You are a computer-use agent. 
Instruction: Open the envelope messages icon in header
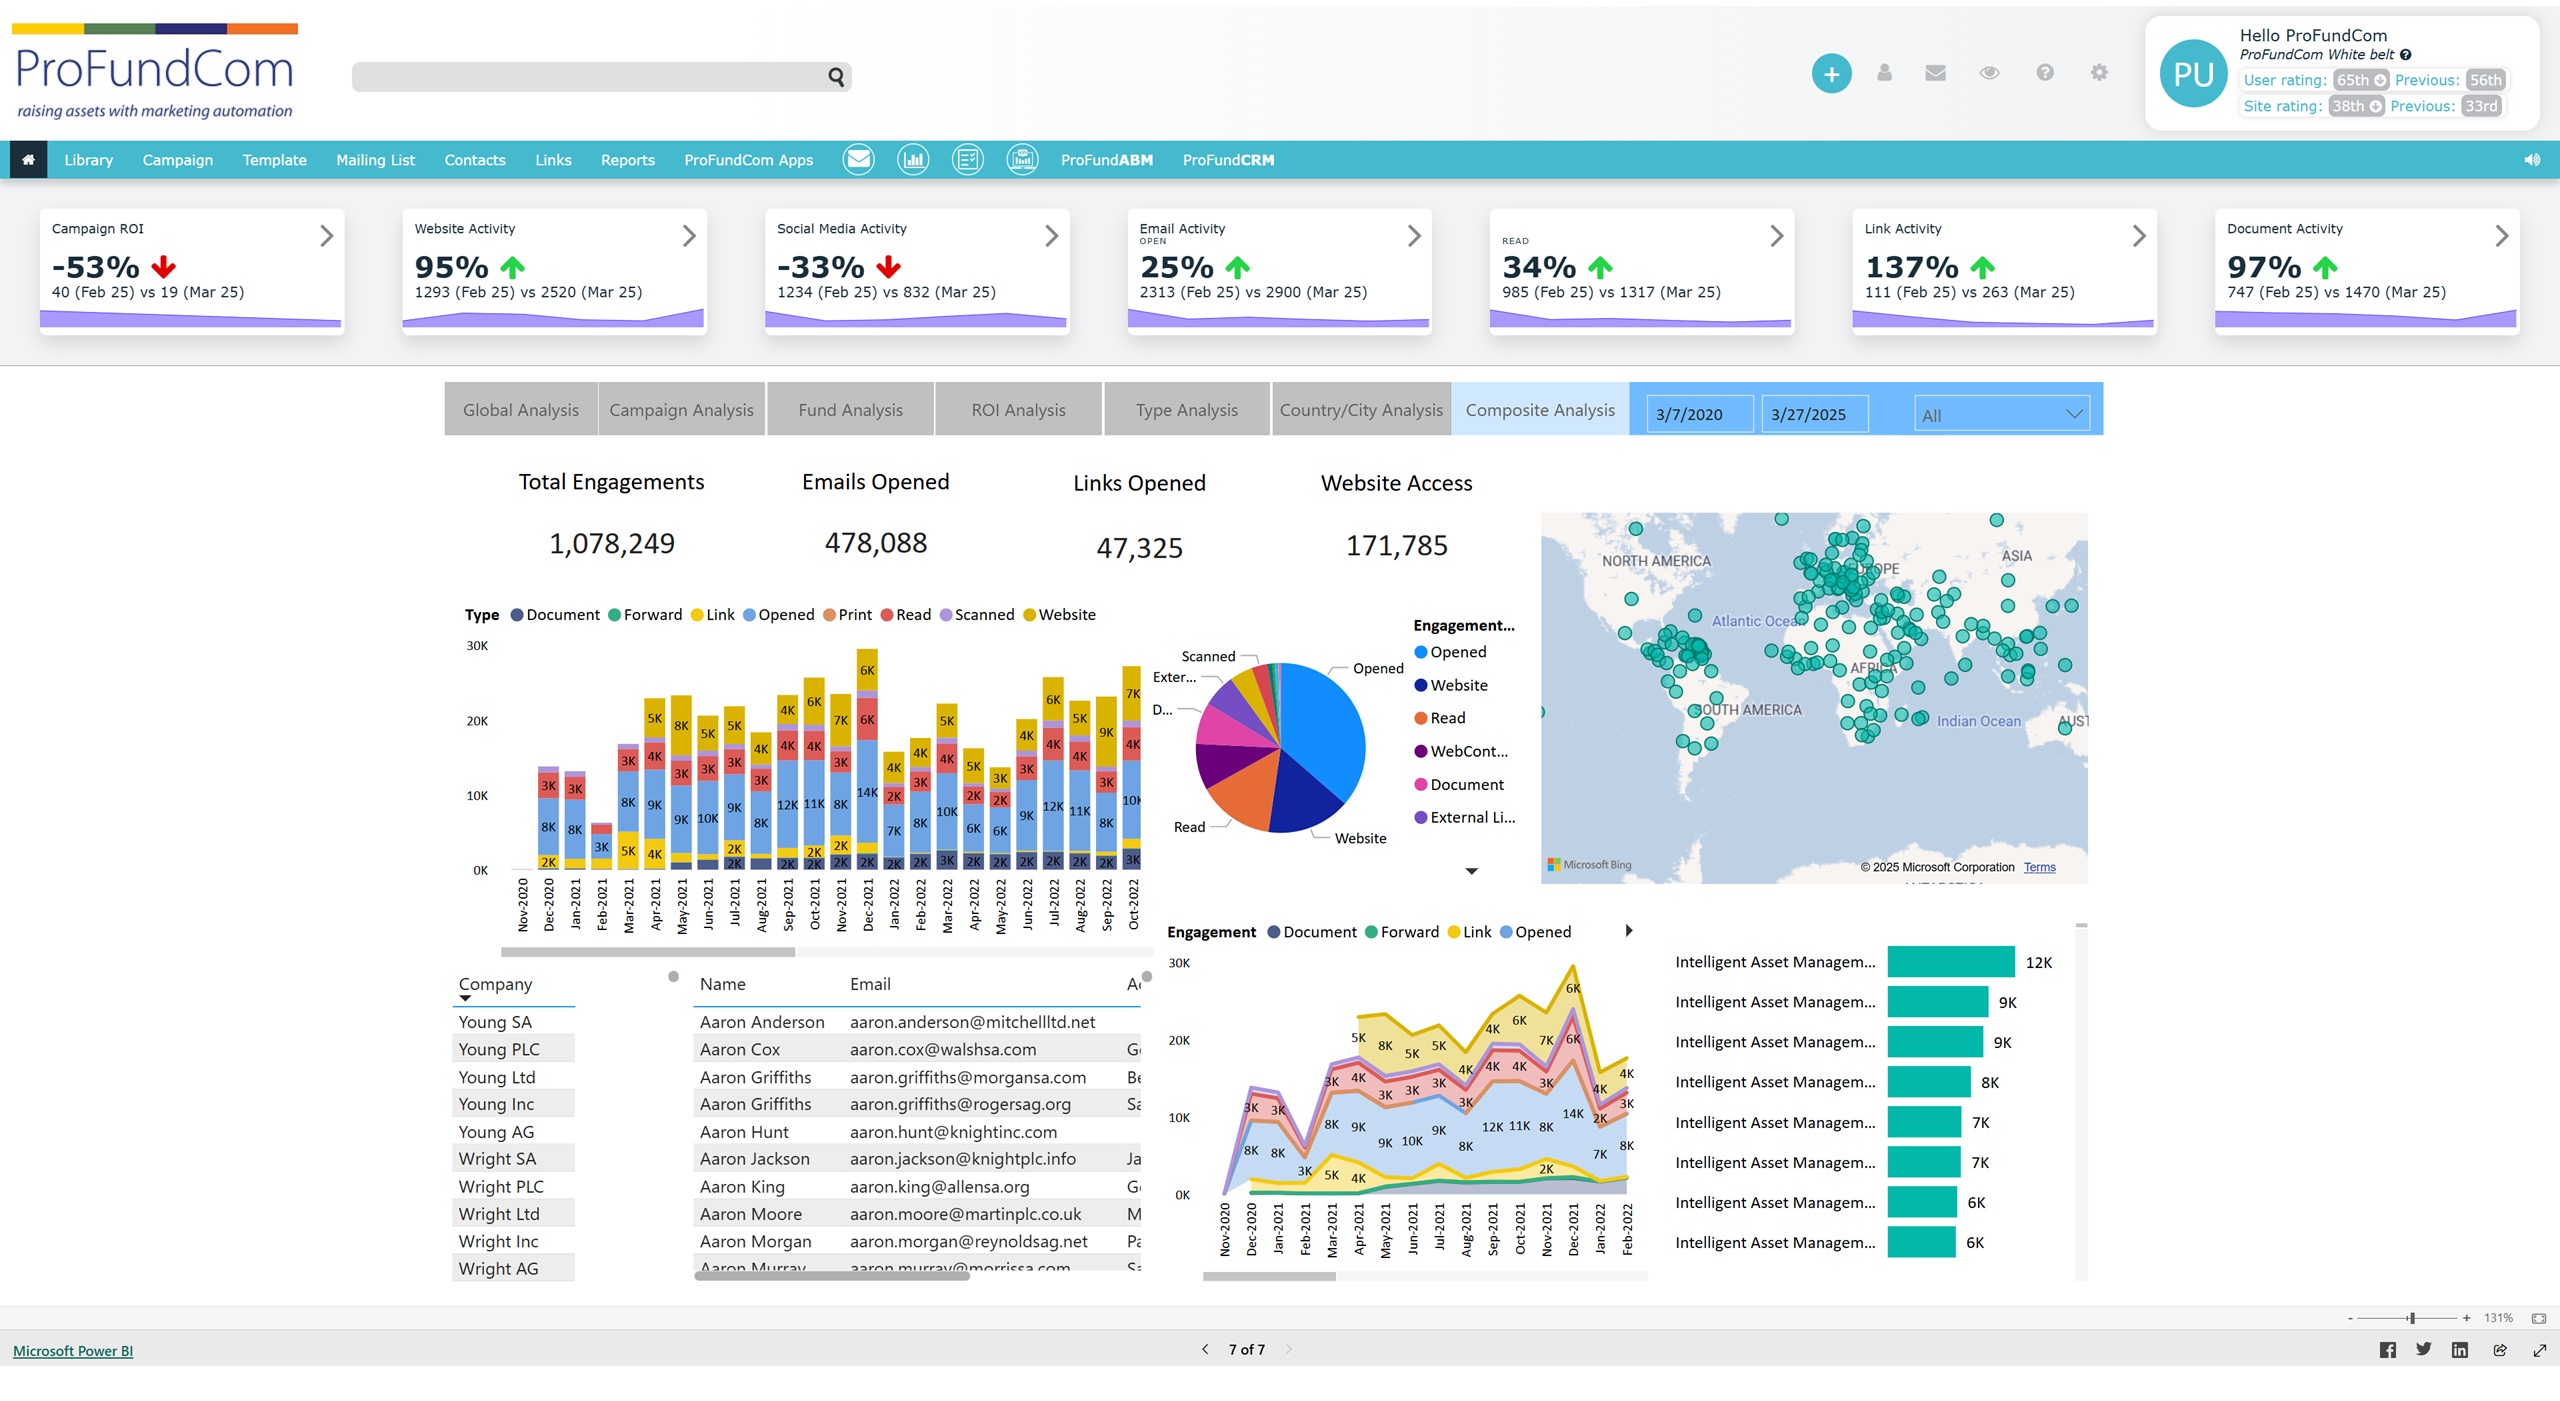tap(1935, 73)
